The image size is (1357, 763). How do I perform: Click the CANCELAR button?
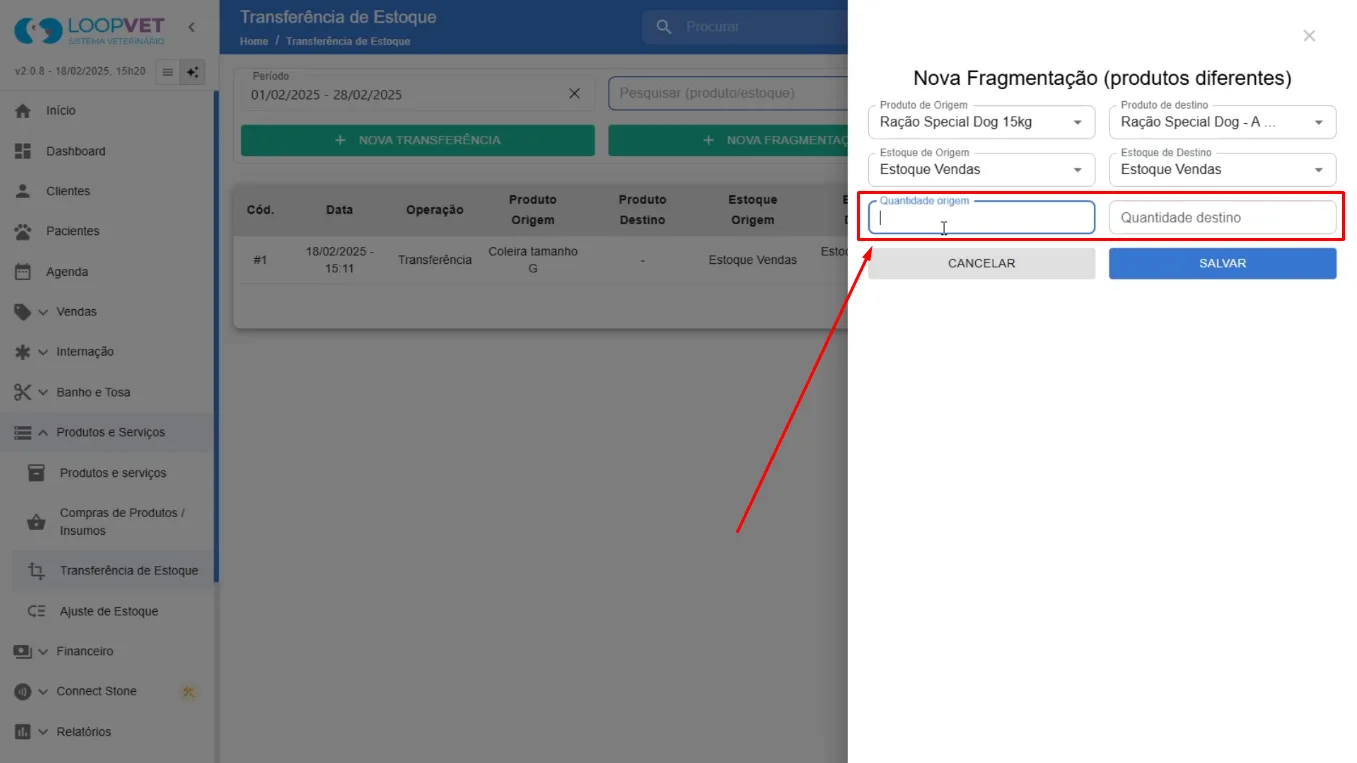982,263
